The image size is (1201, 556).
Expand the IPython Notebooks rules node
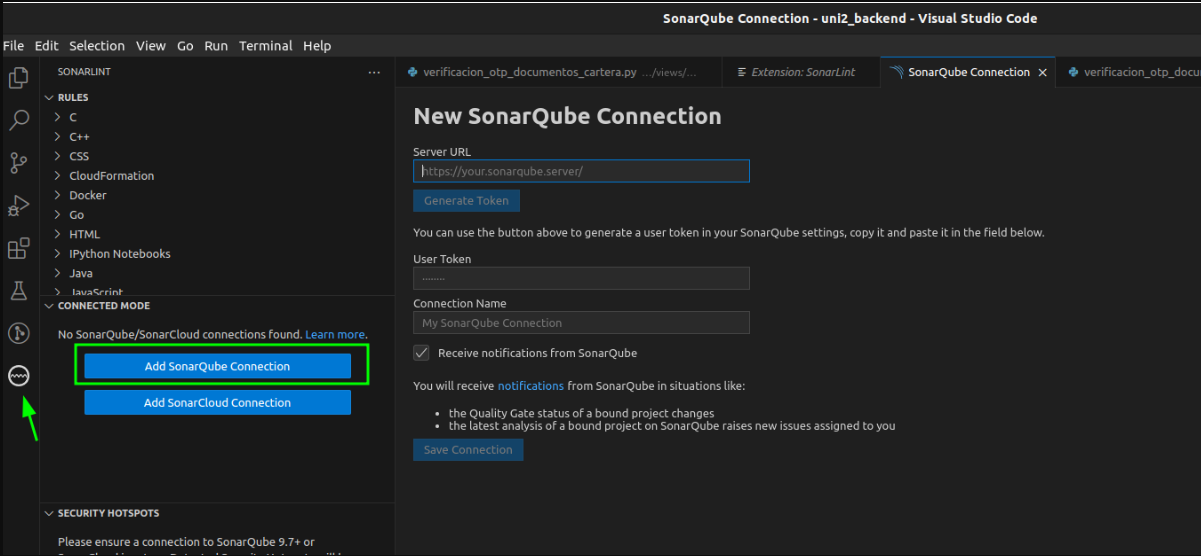pyautogui.click(x=58, y=254)
